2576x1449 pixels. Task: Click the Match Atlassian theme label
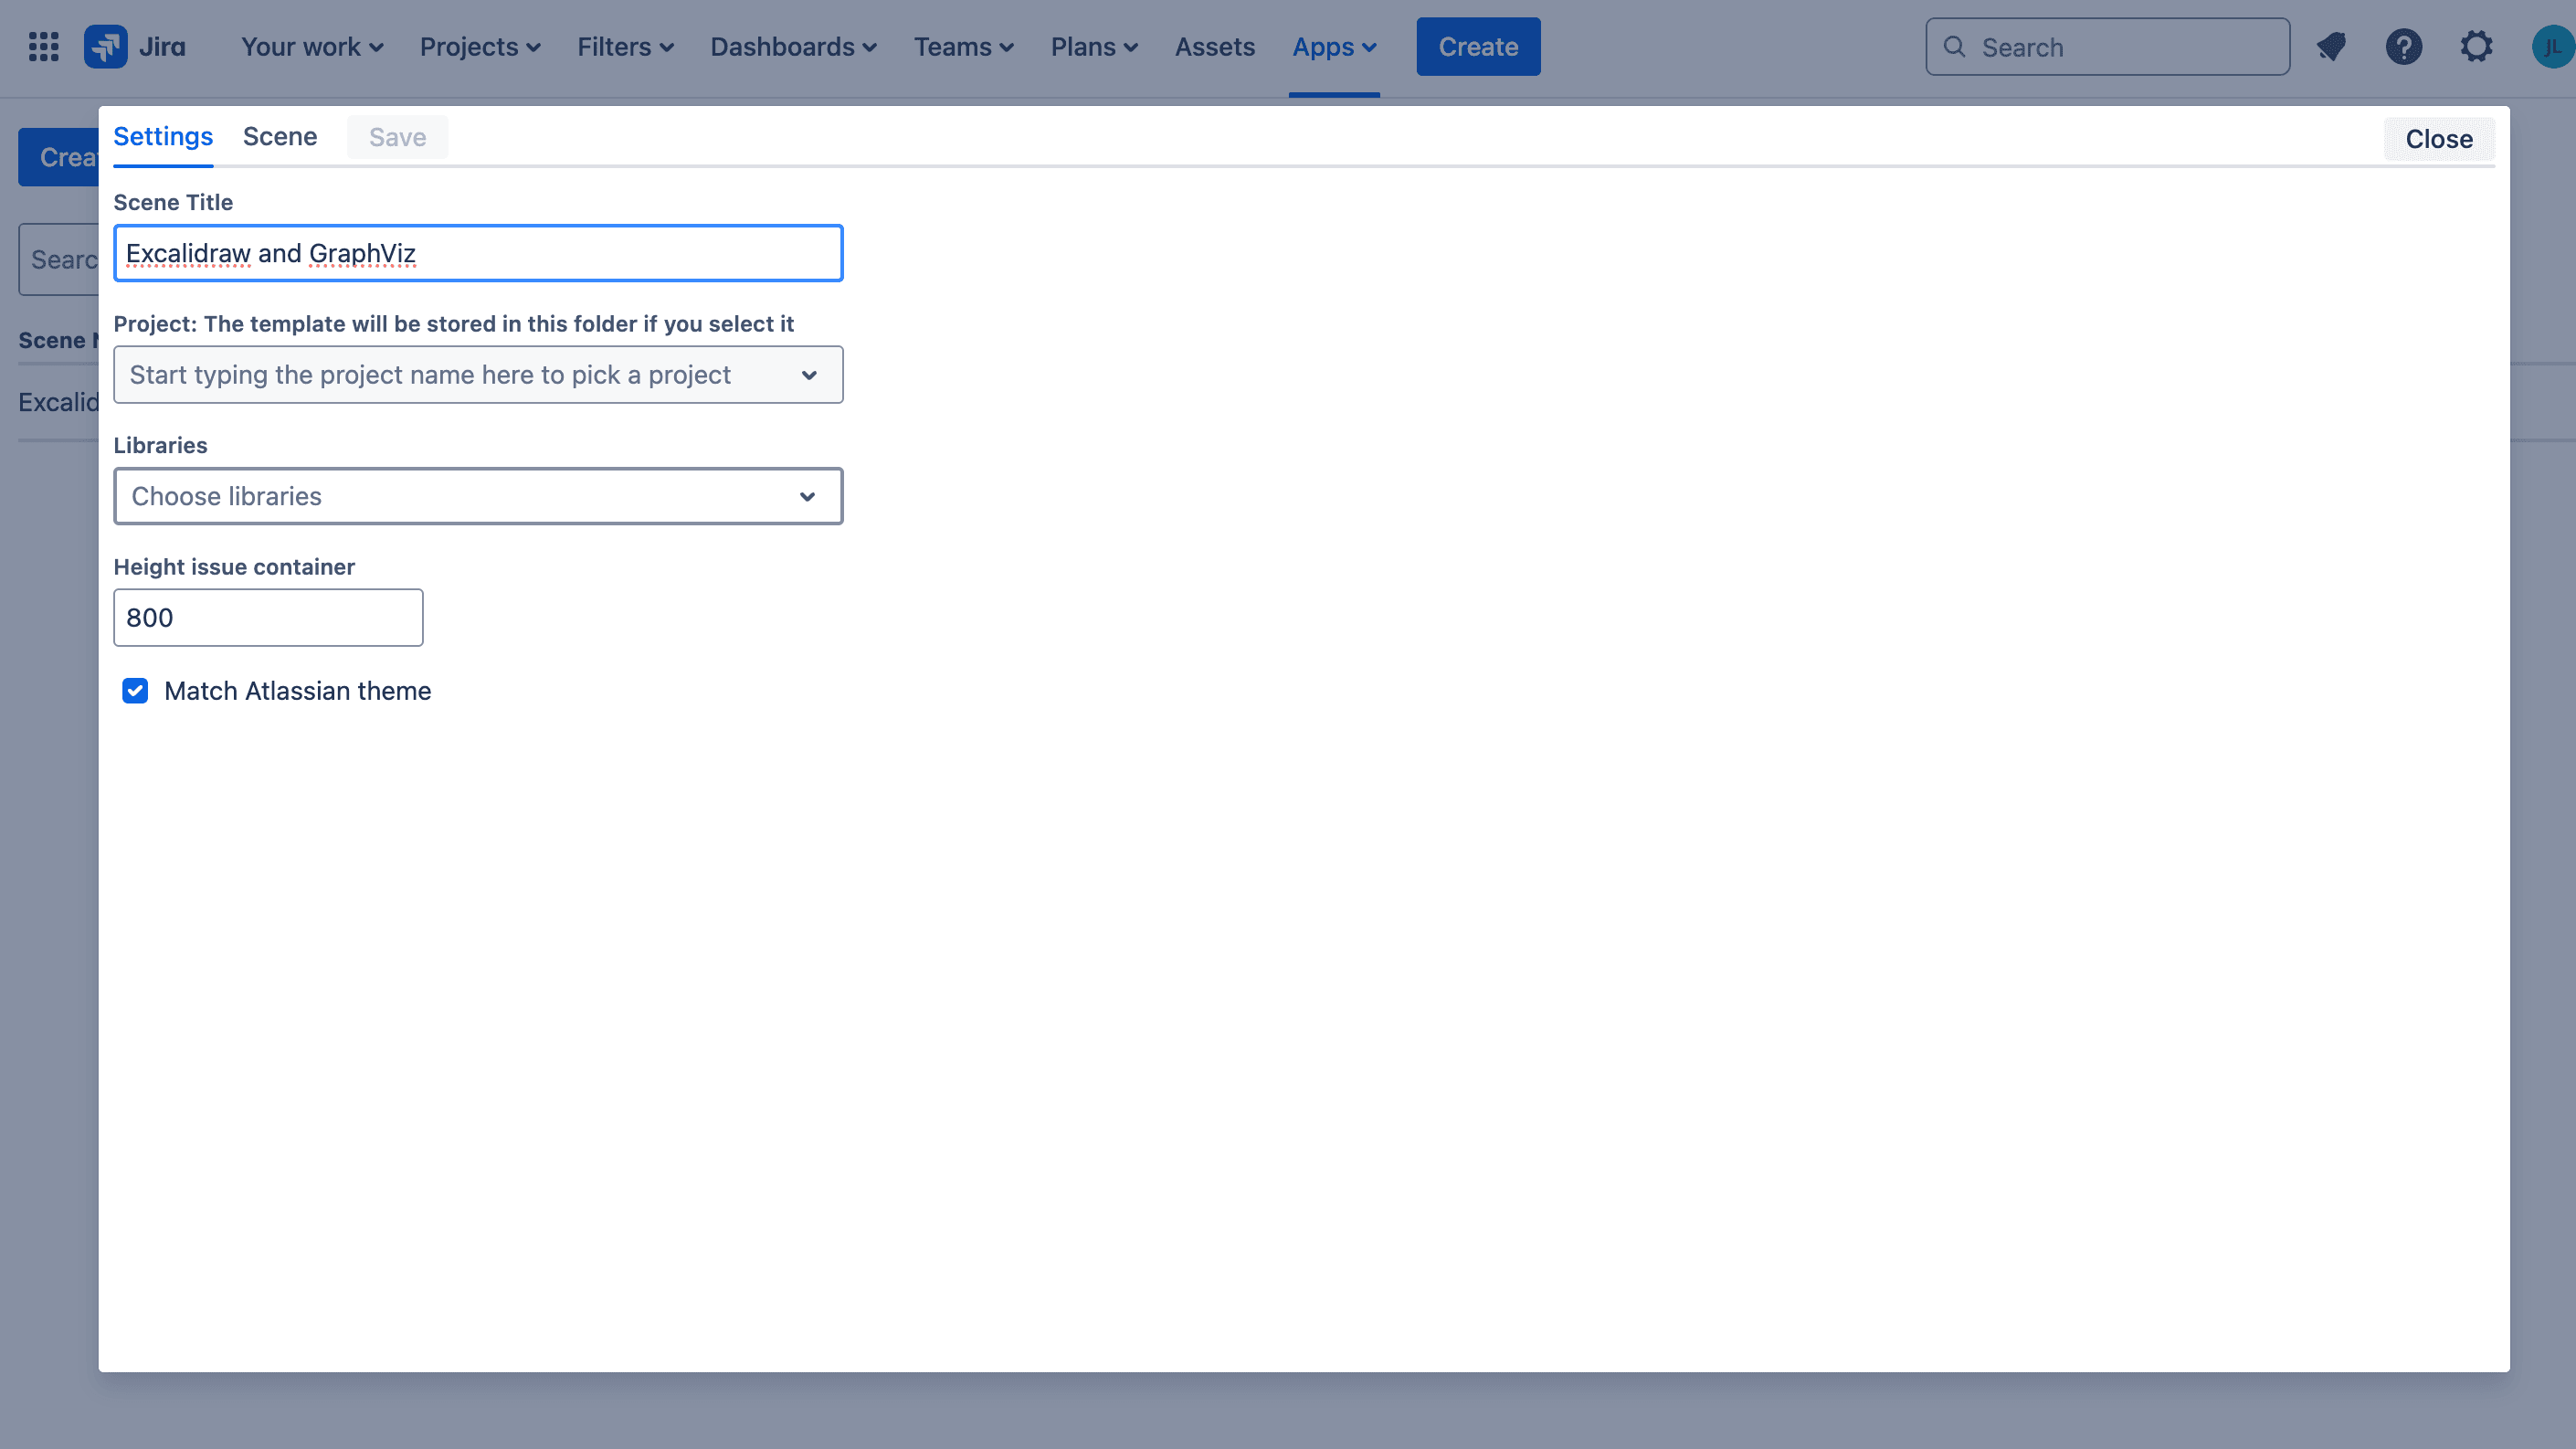point(297,691)
